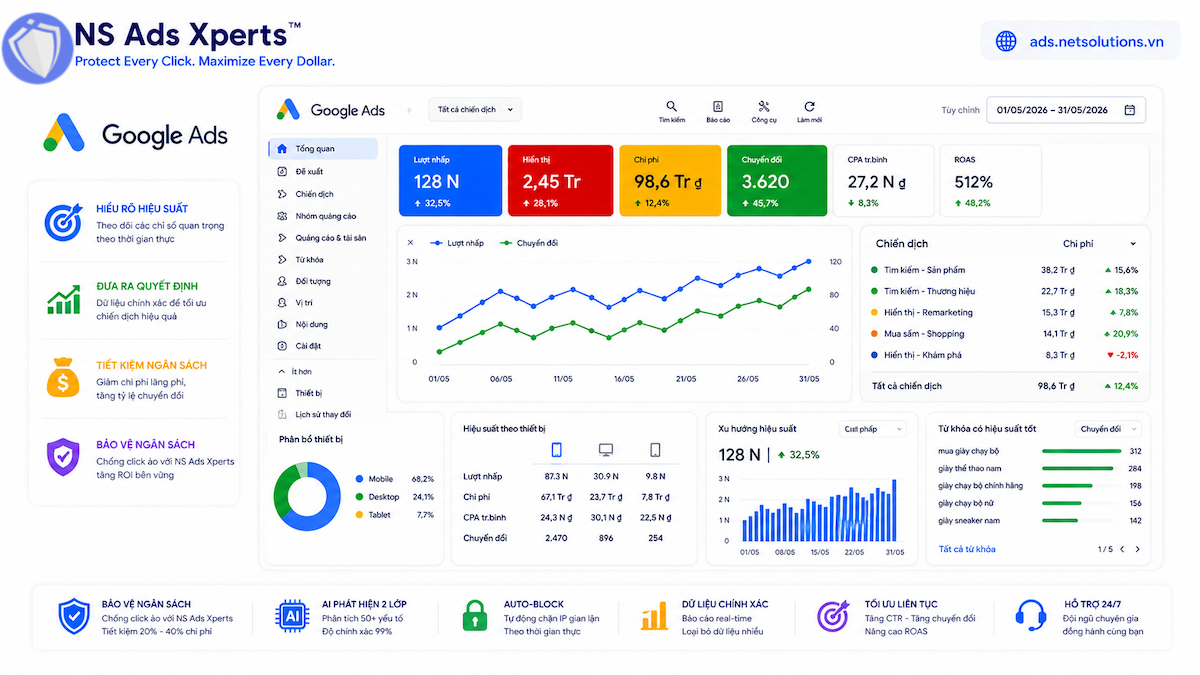Click the purple target Tối ưu liên tục icon
Screen dimensions: 1200x675
tap(833, 616)
